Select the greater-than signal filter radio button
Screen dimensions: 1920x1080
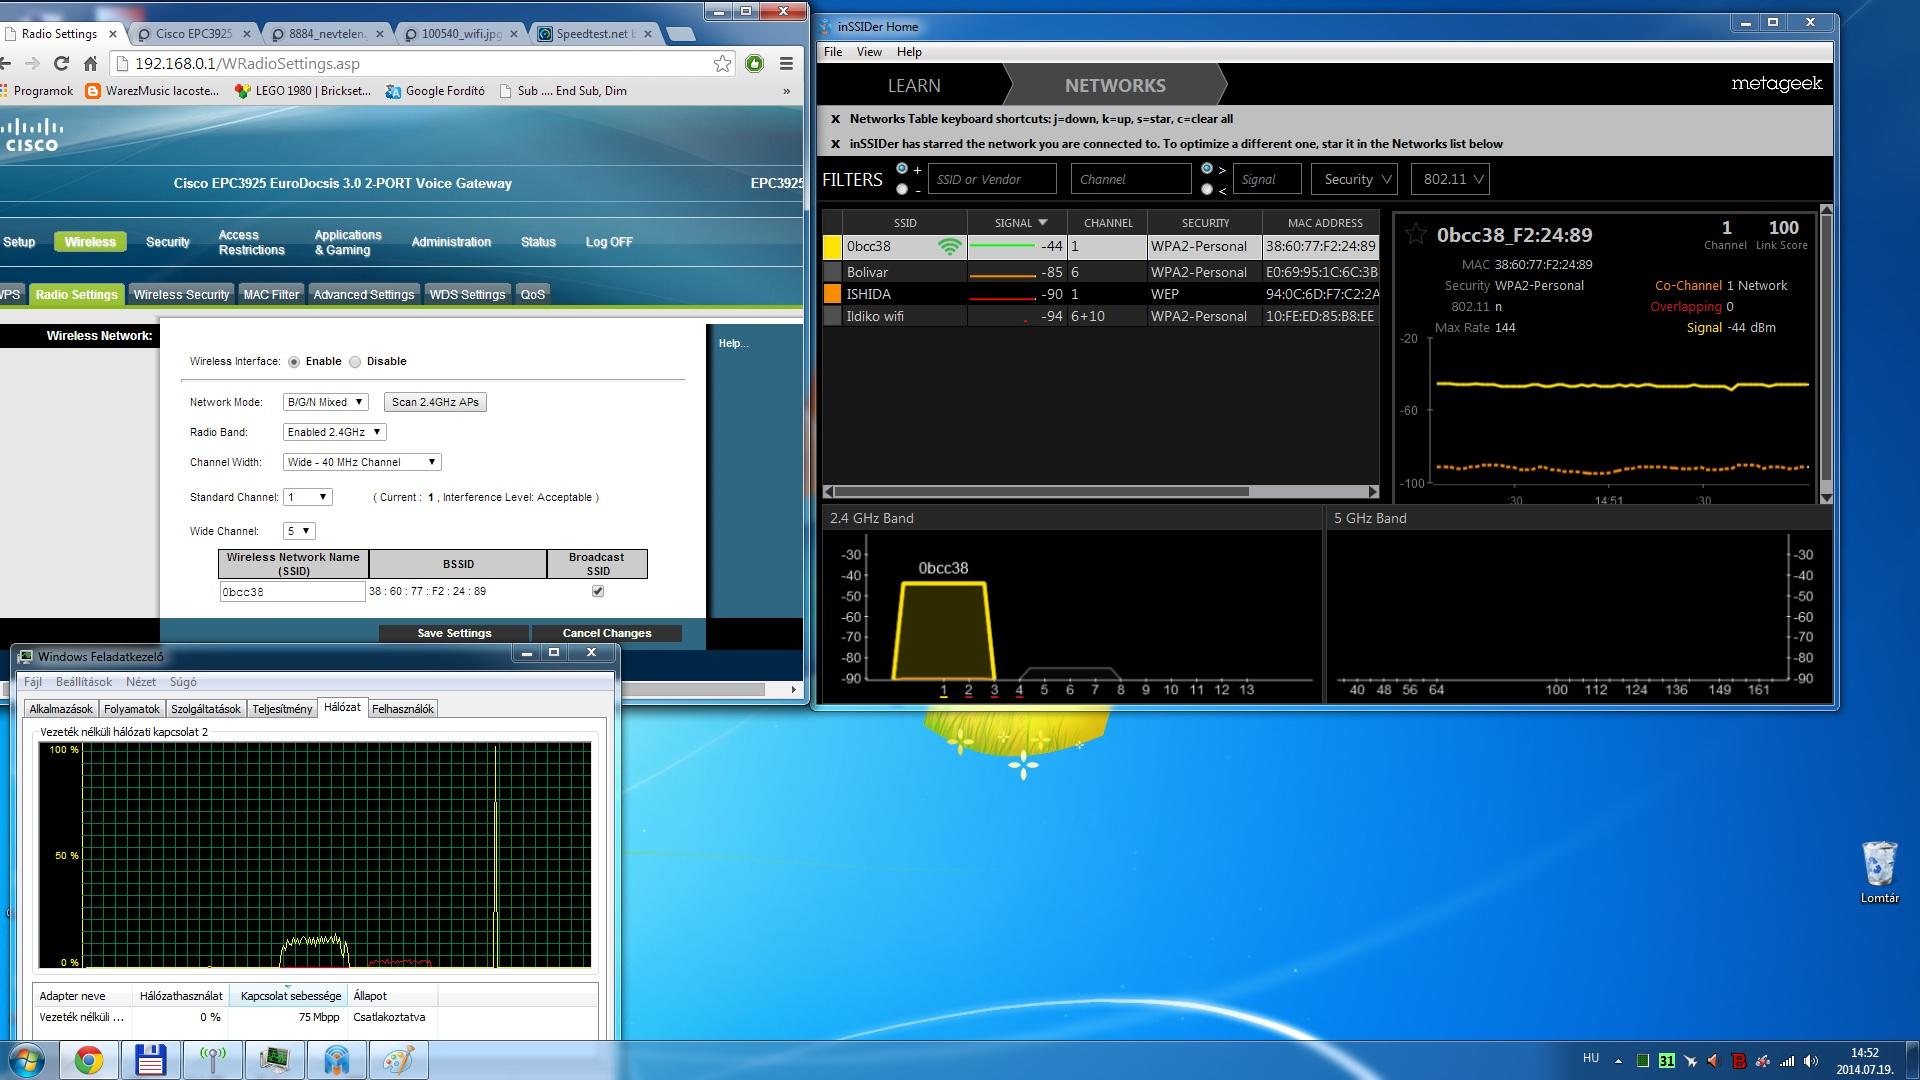point(1207,168)
